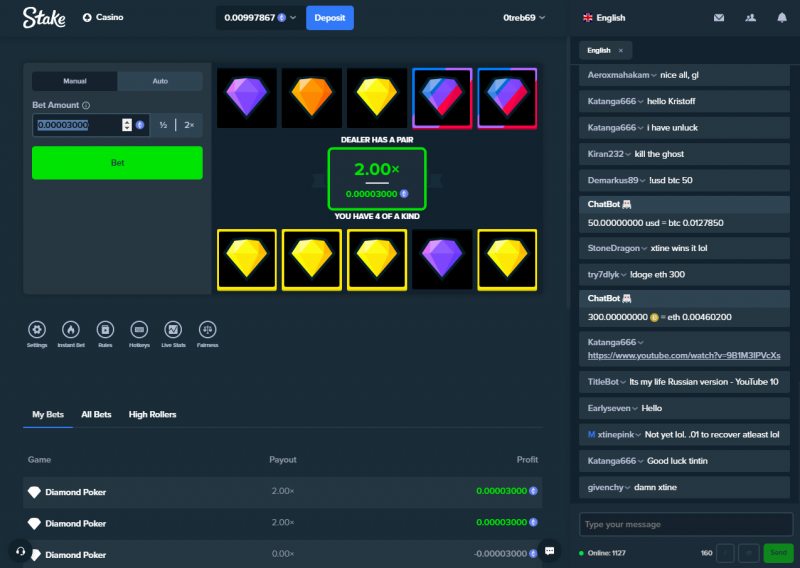Send the chat message
The image size is (800, 568).
pyautogui.click(x=778, y=553)
